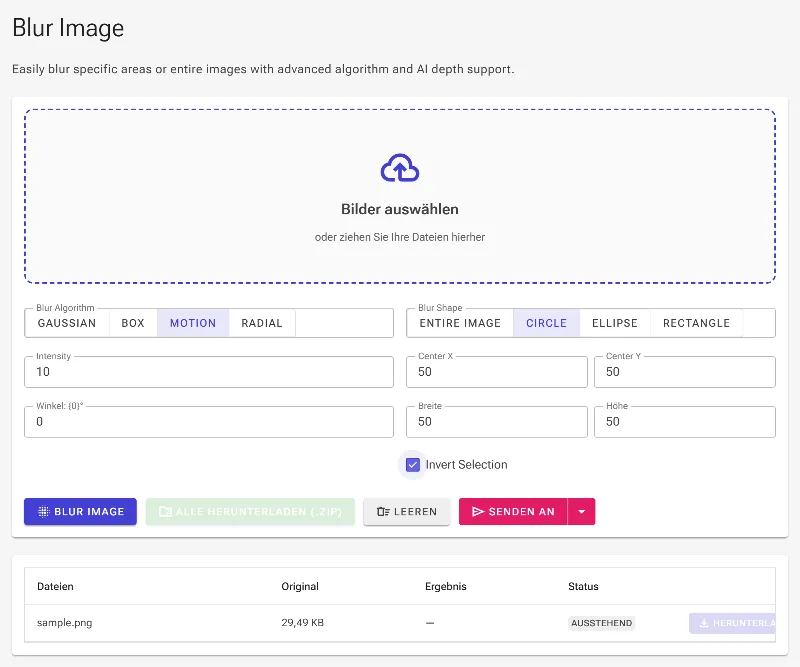Select the sample.png file row name

64,623
